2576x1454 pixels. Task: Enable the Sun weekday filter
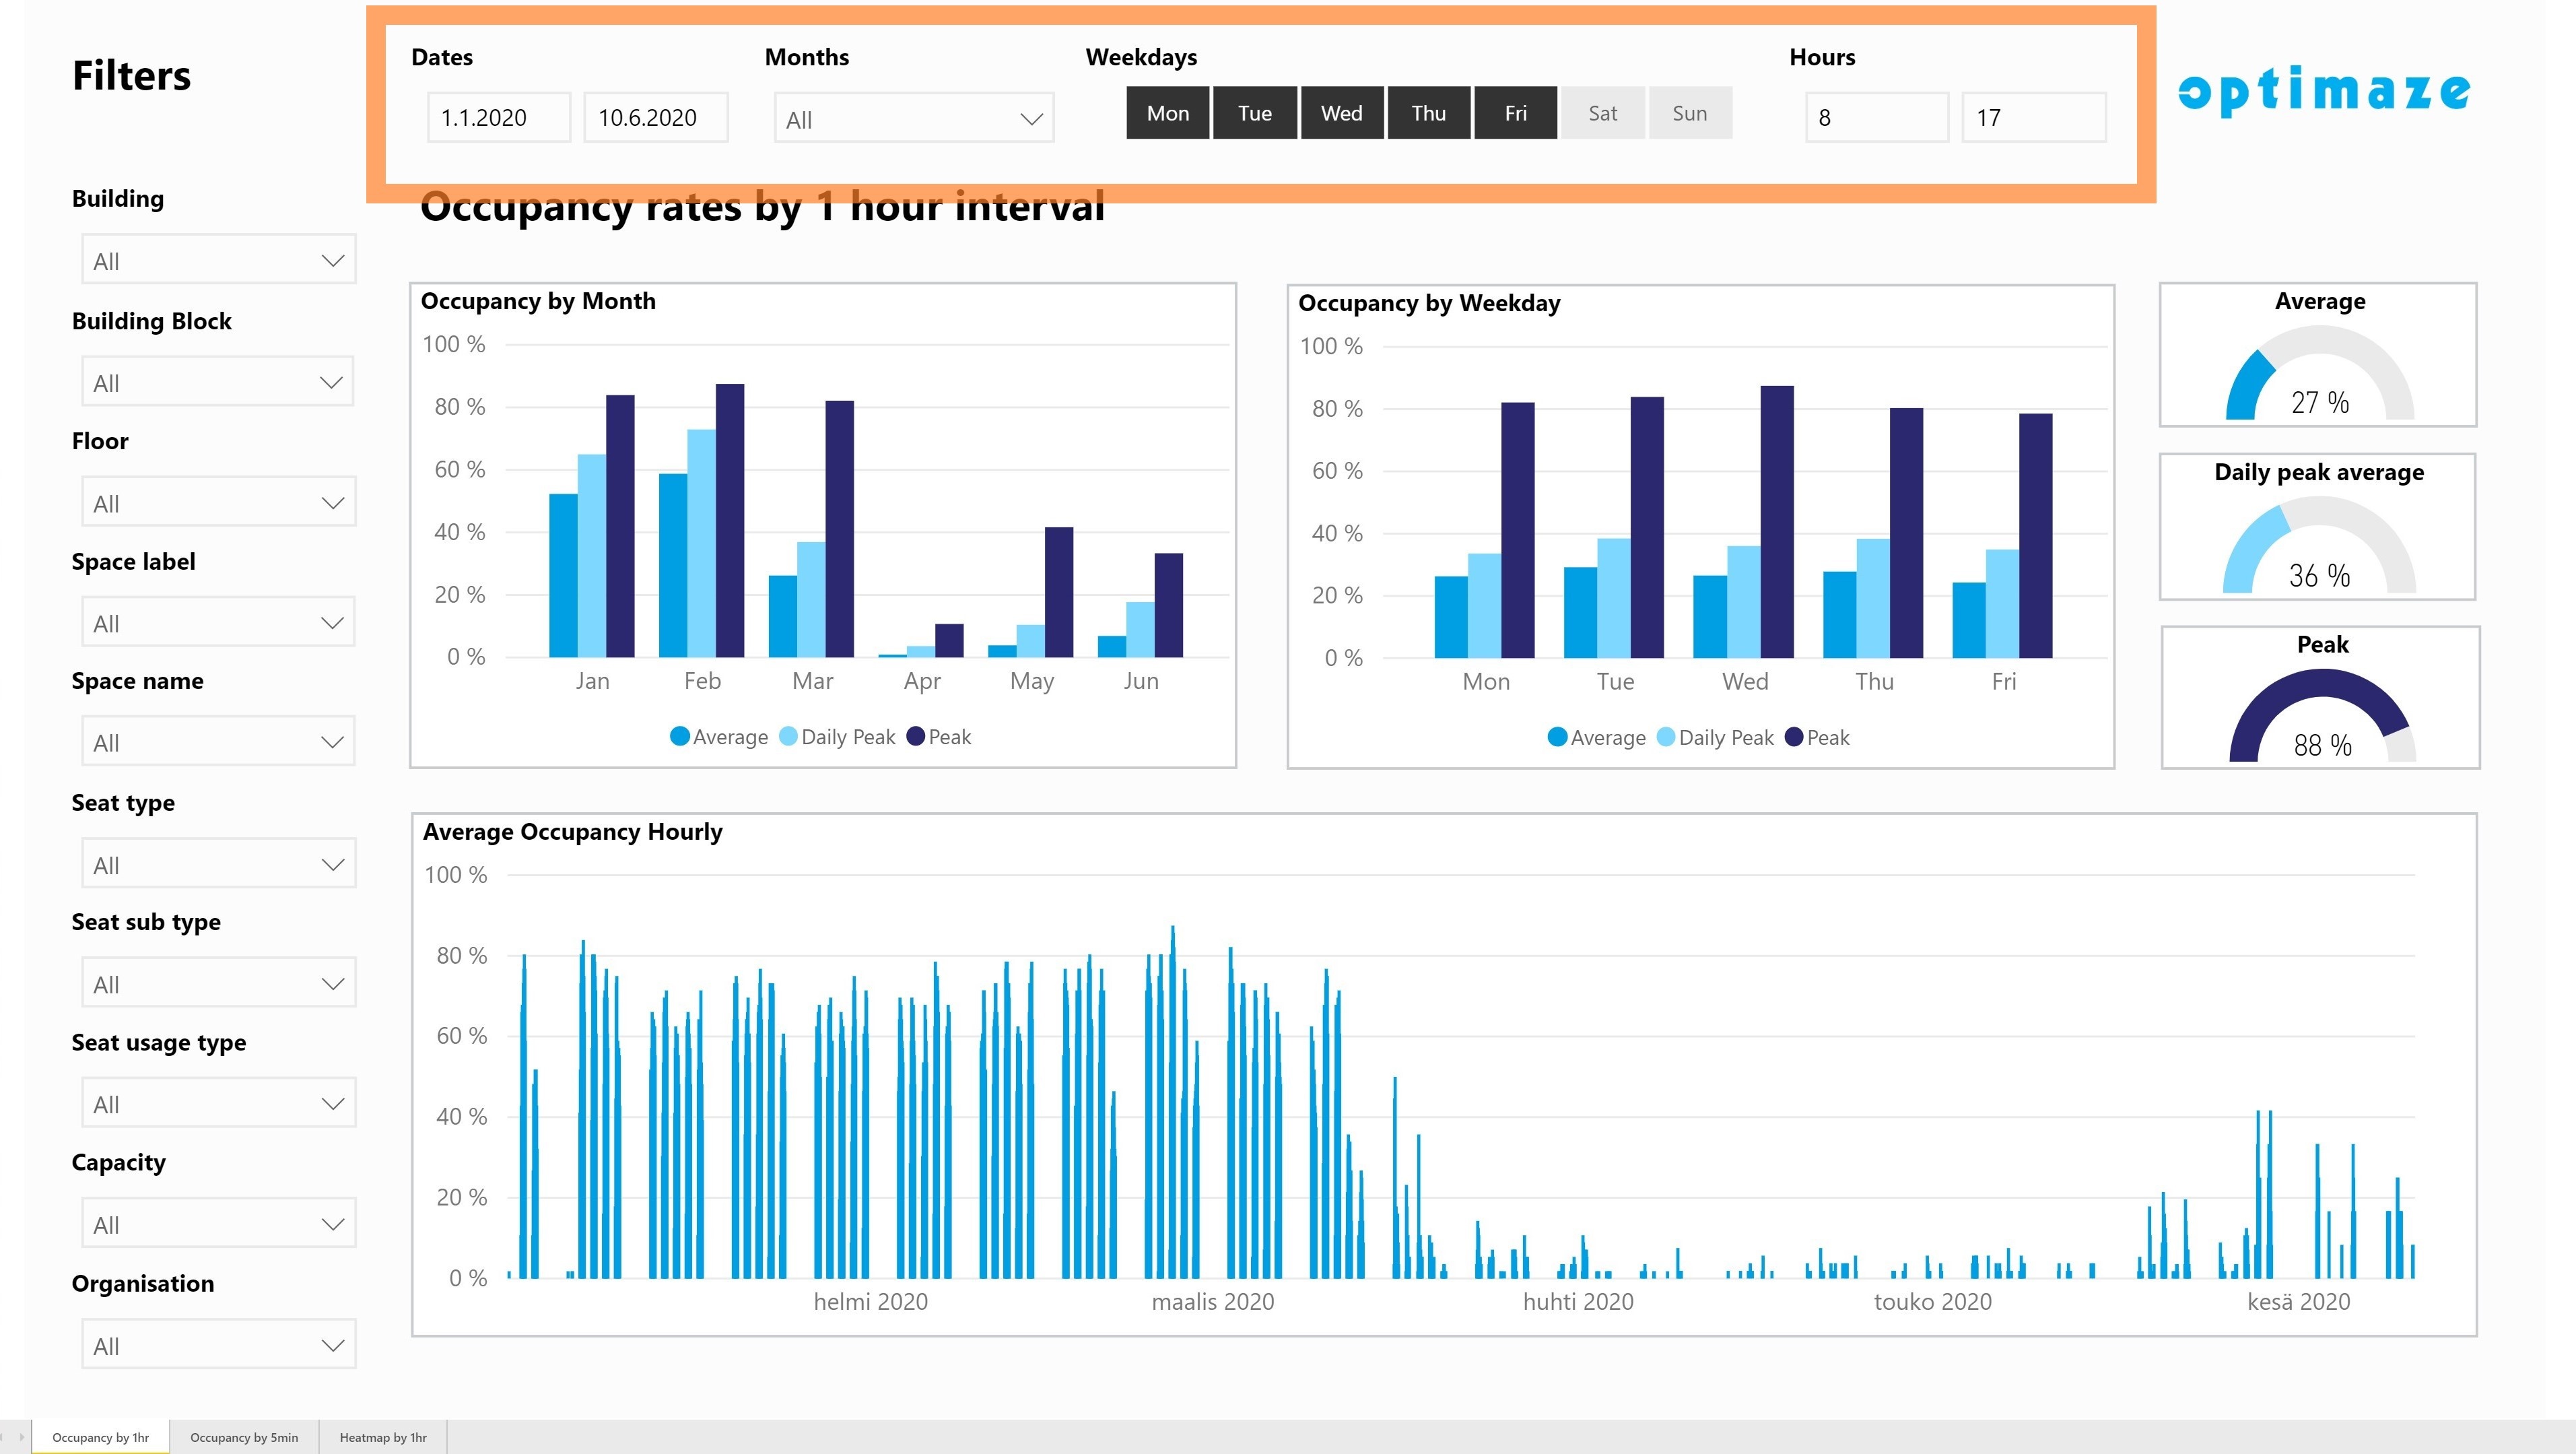pos(1689,113)
